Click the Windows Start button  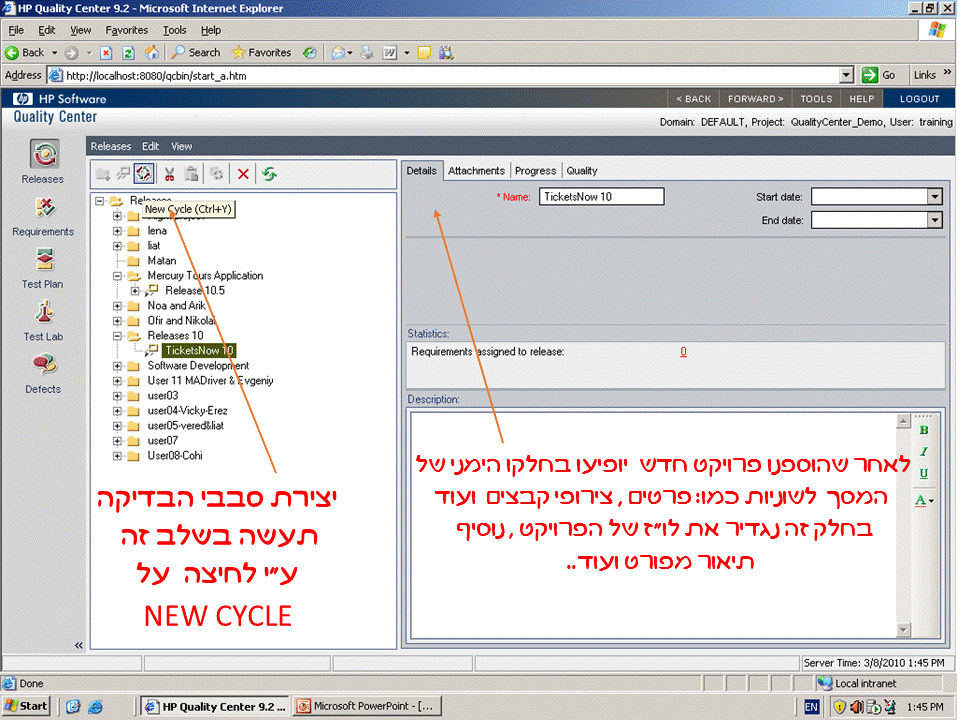pyautogui.click(x=26, y=707)
